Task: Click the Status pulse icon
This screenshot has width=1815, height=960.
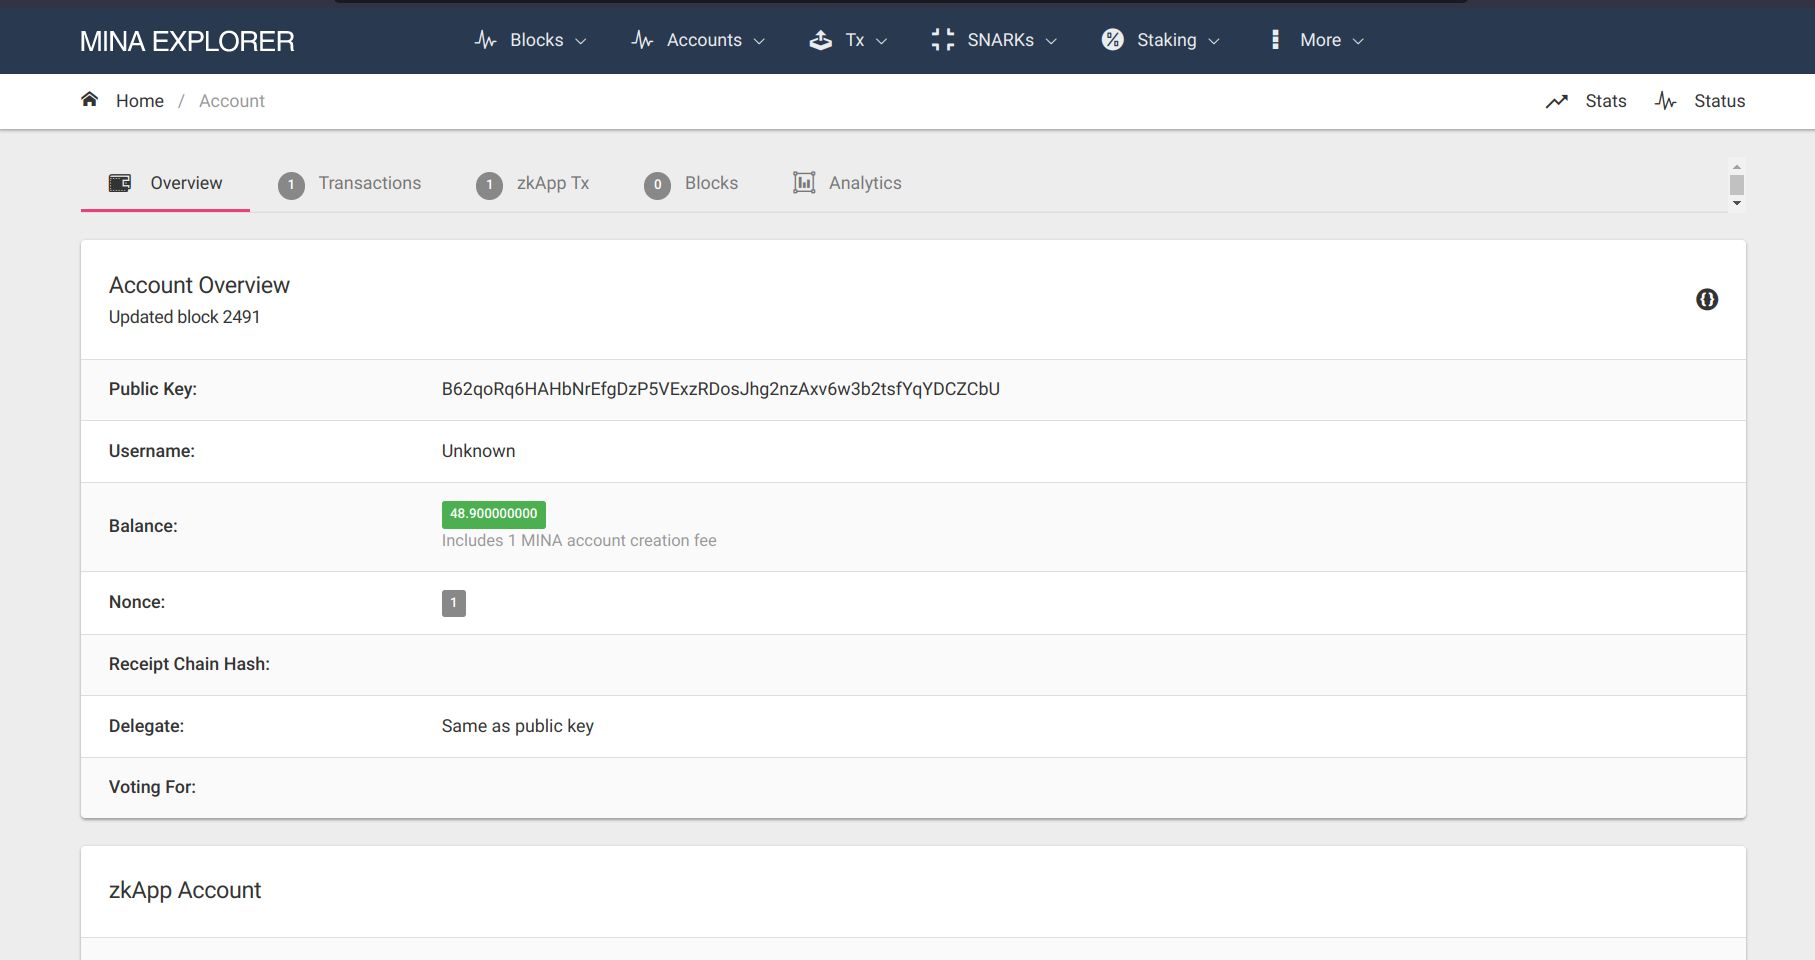Action: click(x=1665, y=101)
